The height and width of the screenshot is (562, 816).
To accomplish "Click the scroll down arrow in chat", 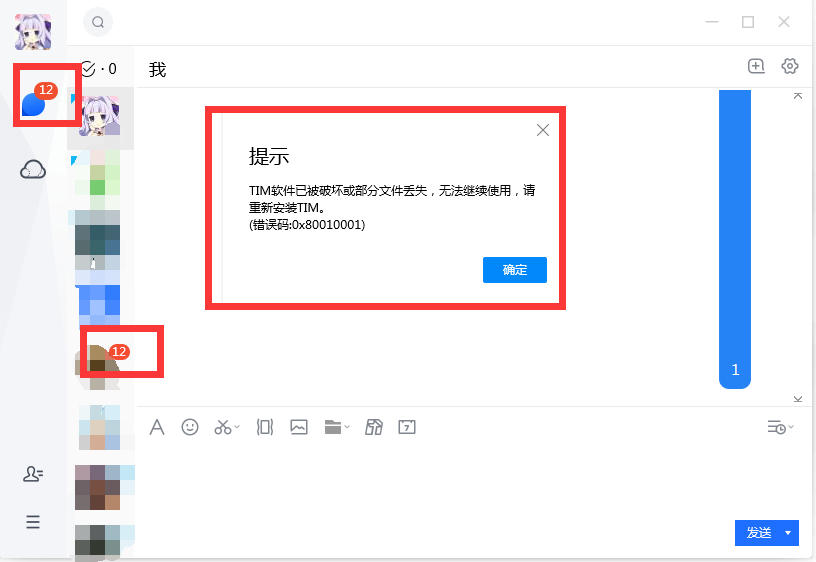I will 798,399.
